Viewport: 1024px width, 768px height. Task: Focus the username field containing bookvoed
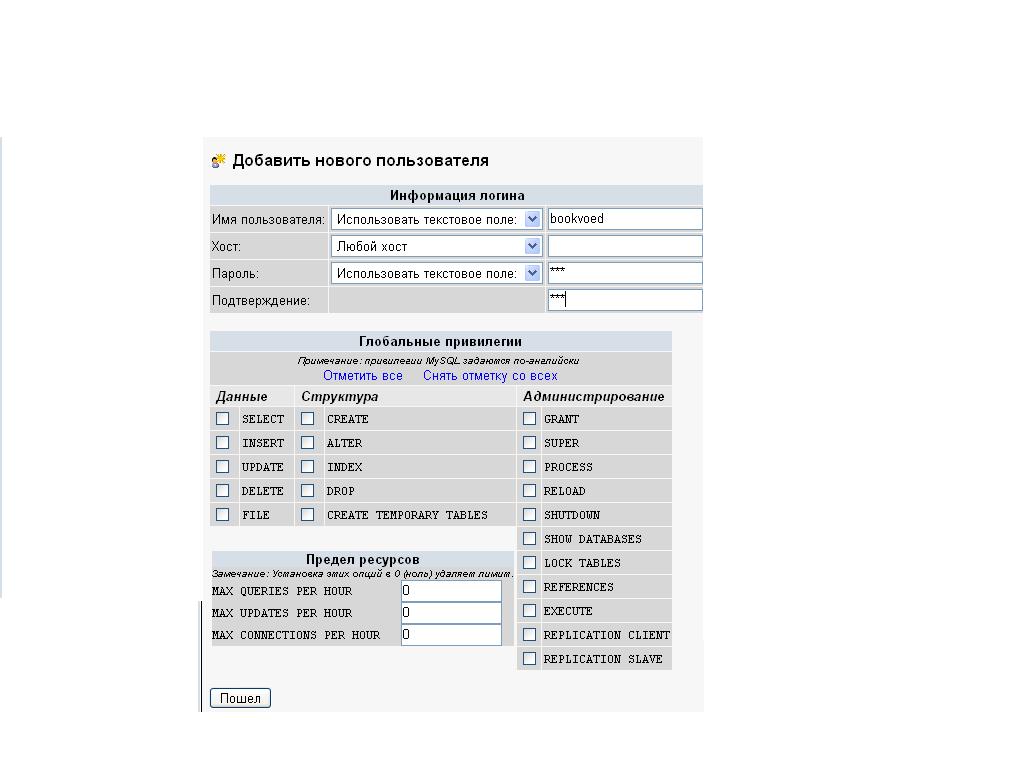(x=625, y=219)
